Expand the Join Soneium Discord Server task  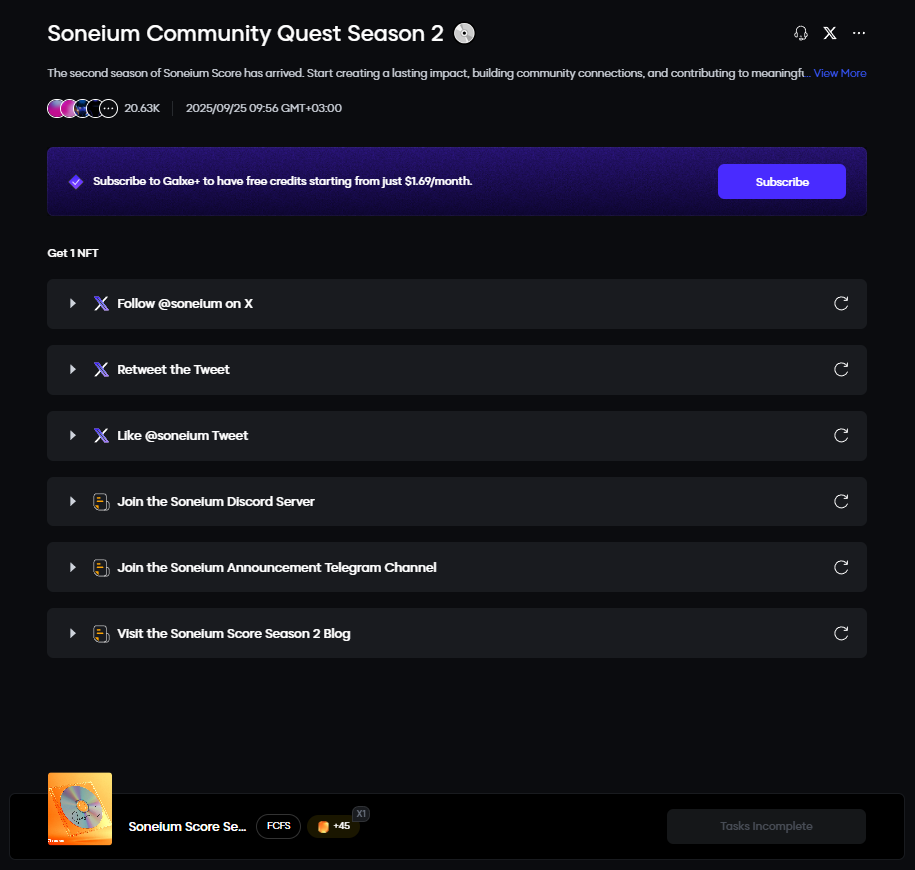click(x=73, y=502)
